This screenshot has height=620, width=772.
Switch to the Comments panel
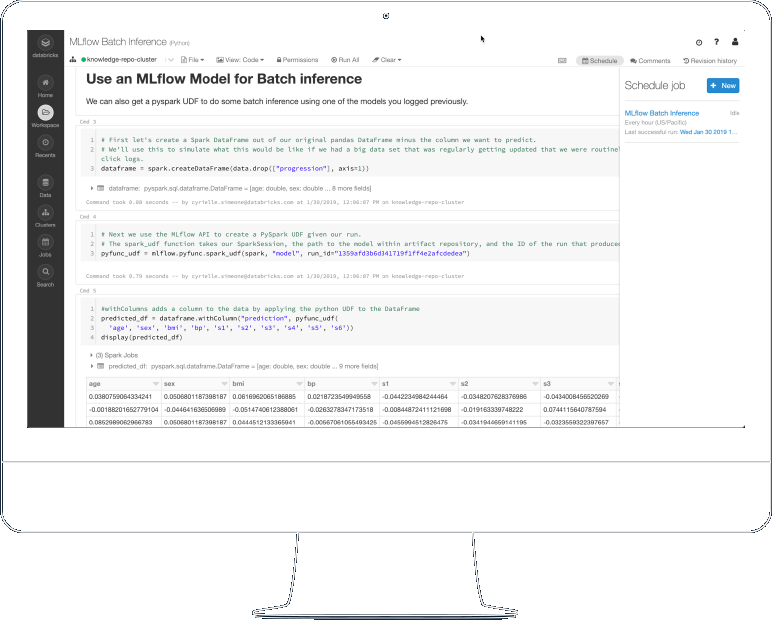point(650,61)
